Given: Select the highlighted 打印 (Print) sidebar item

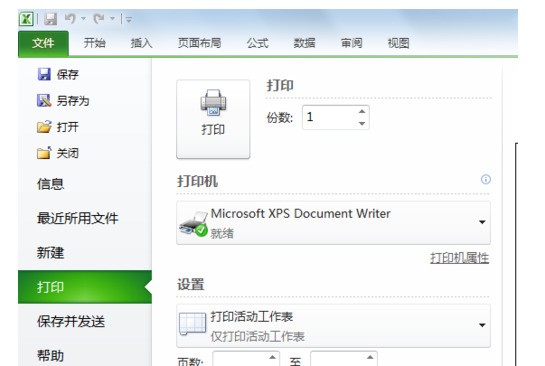Looking at the screenshot, I should 85,287.
